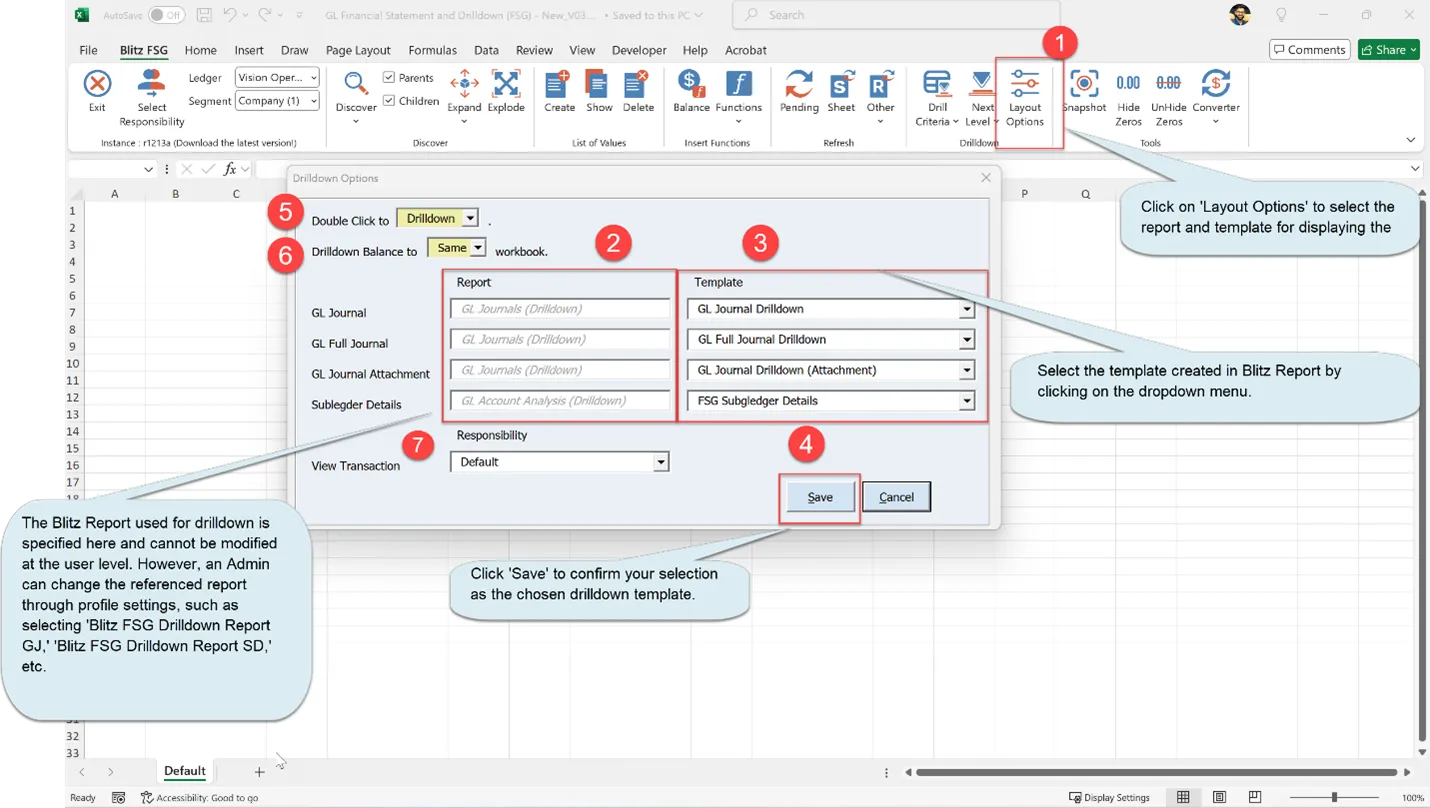Open GL Journal Drilldown (Attachment) dropdown

point(967,371)
